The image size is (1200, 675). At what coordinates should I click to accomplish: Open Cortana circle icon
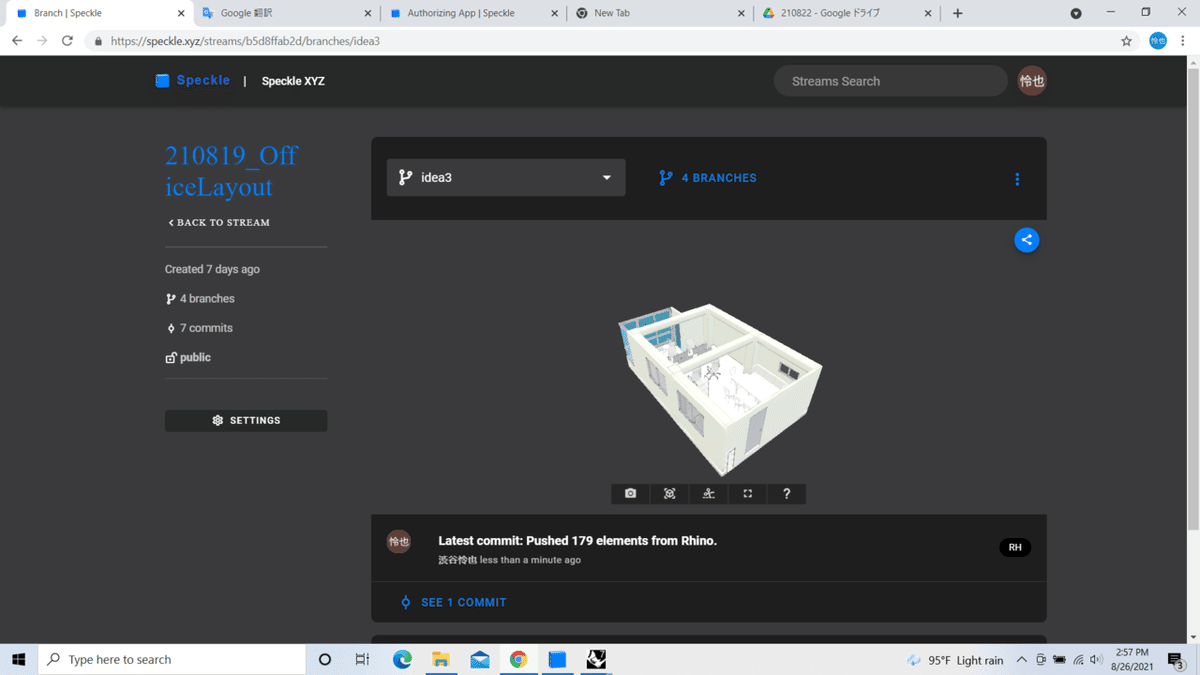click(324, 659)
